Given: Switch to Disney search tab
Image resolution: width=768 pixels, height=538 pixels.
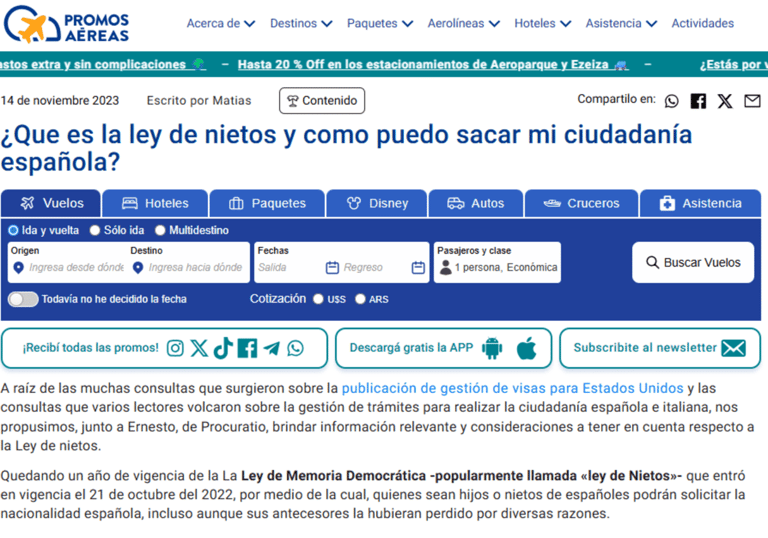Looking at the screenshot, I should pos(377,203).
